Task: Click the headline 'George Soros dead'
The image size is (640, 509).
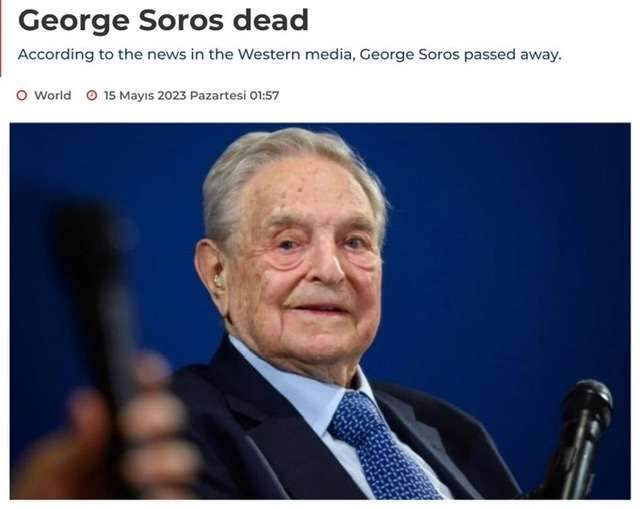Action: coord(163,20)
